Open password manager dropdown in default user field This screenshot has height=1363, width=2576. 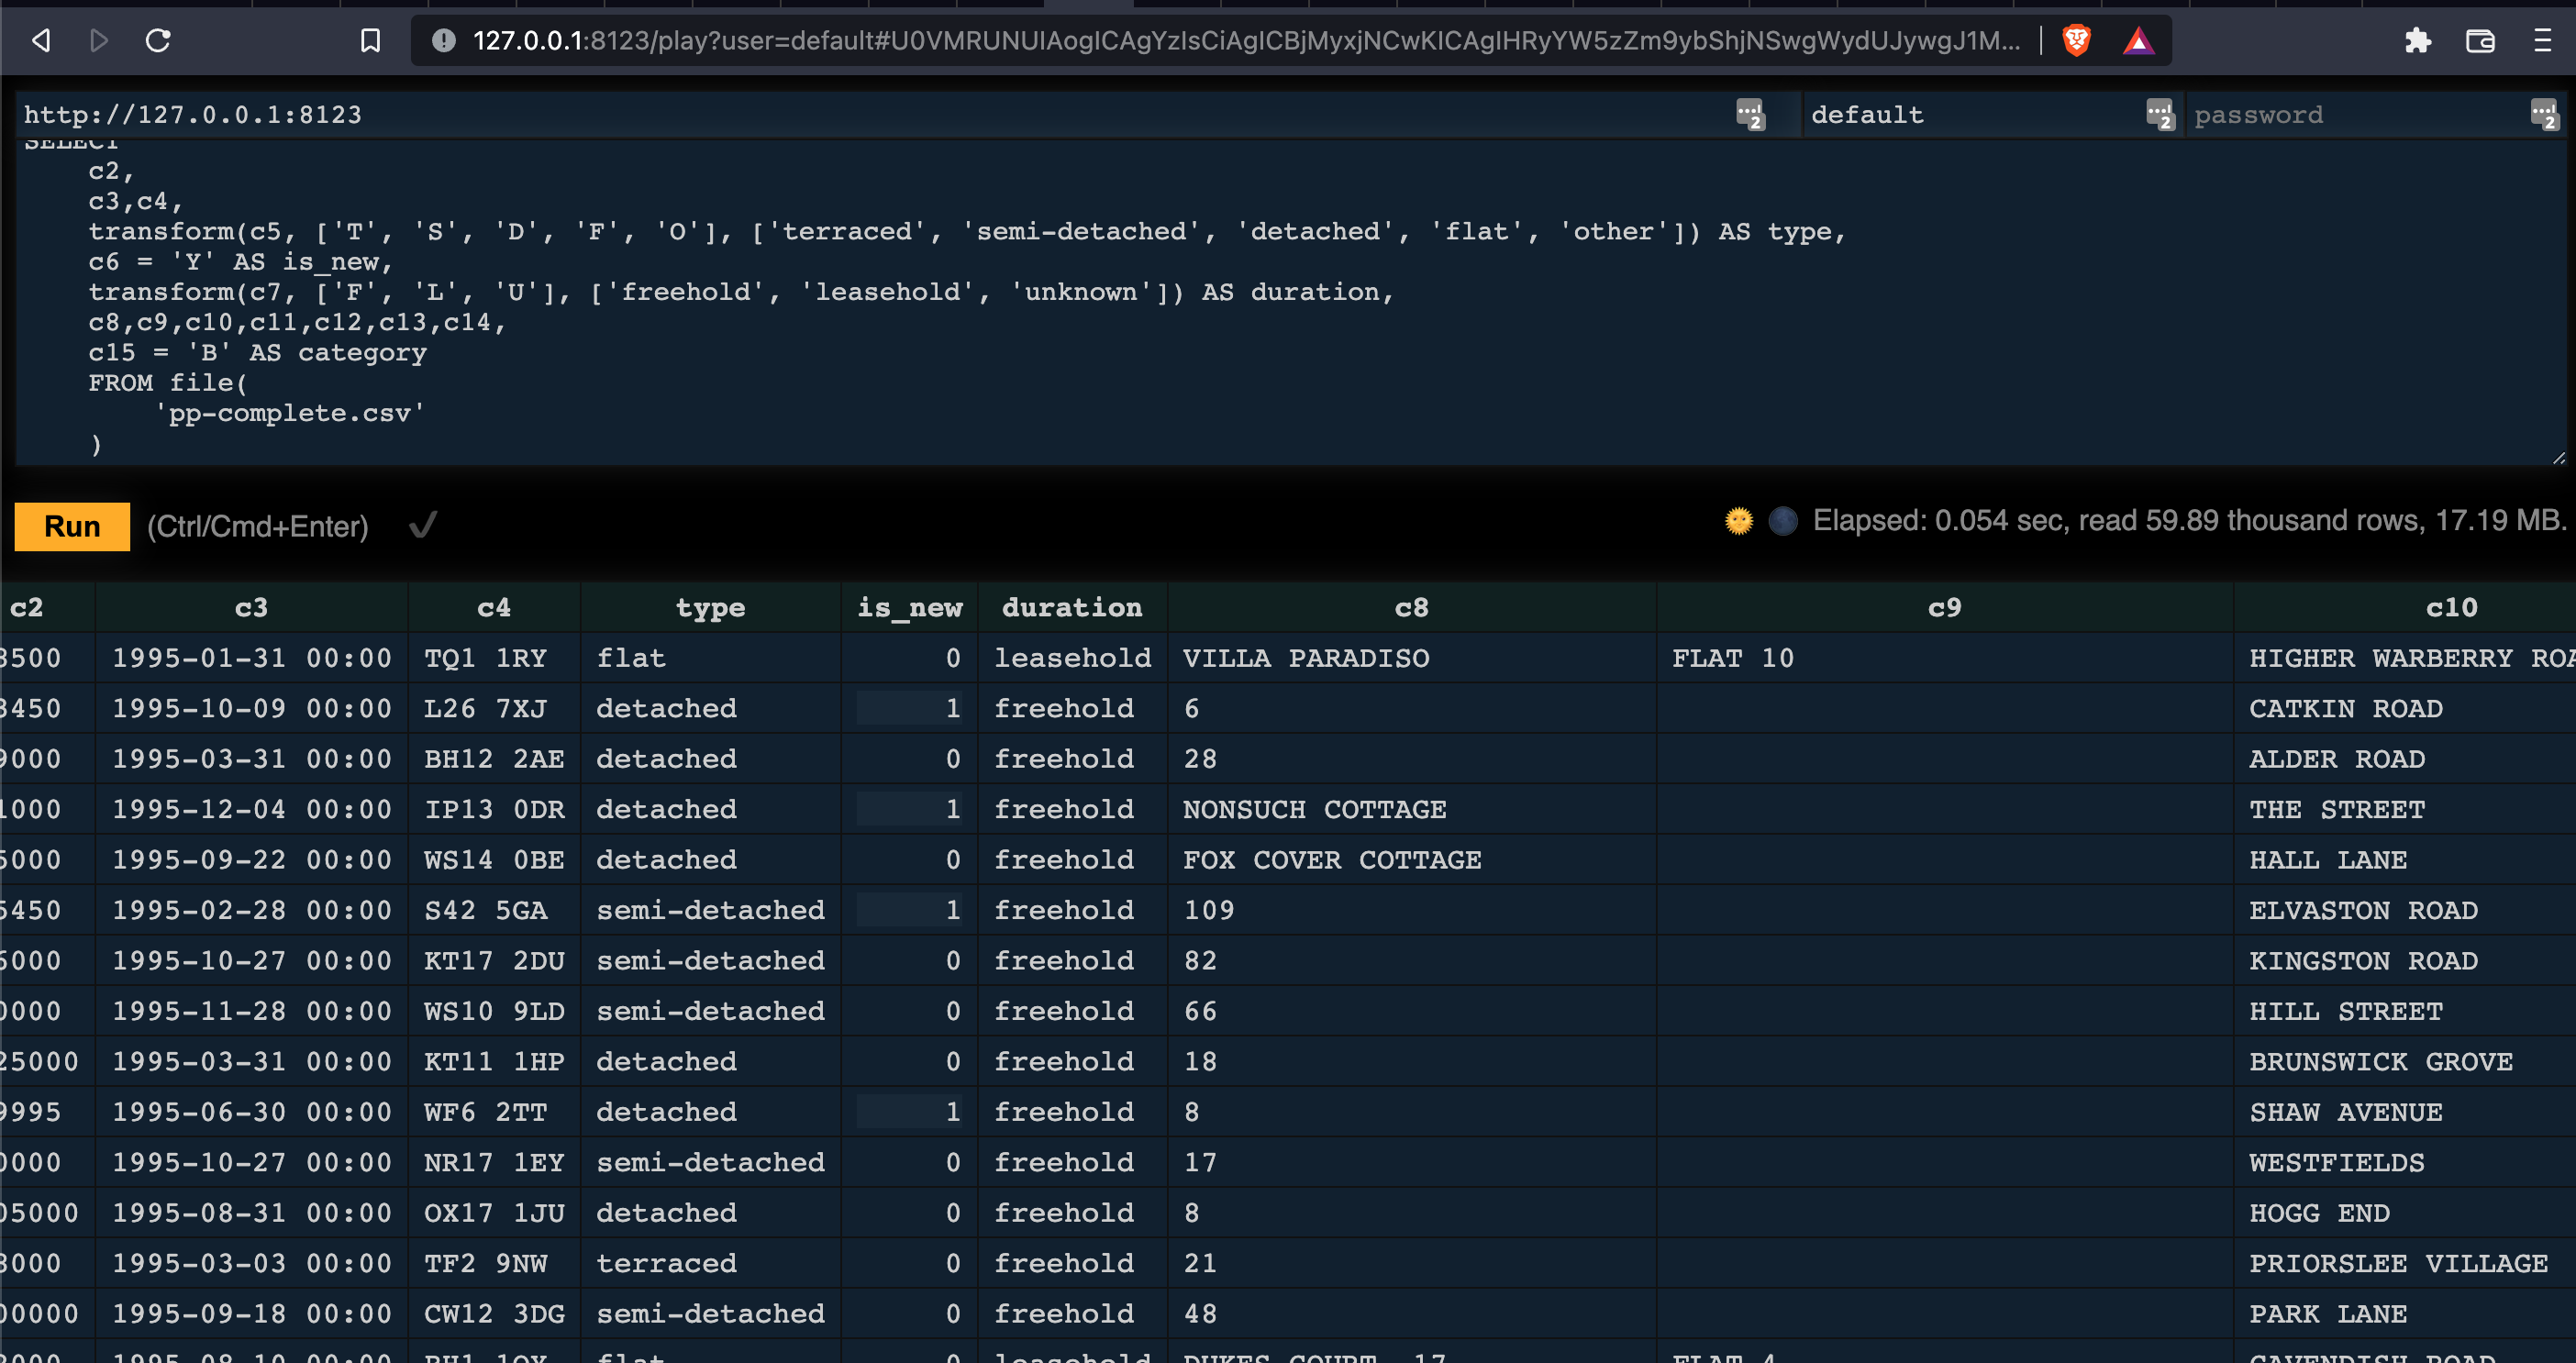[2160, 114]
